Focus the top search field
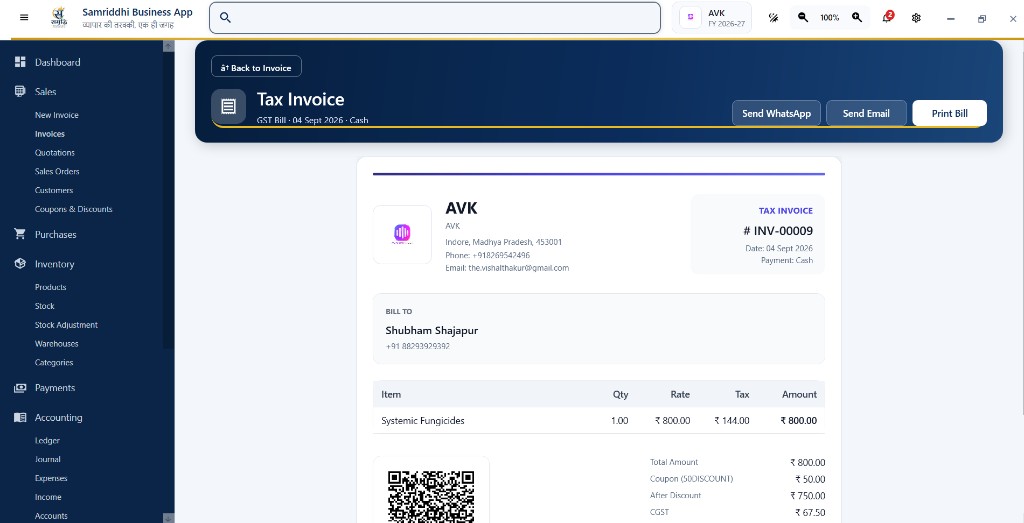The image size is (1024, 523). click(x=435, y=18)
